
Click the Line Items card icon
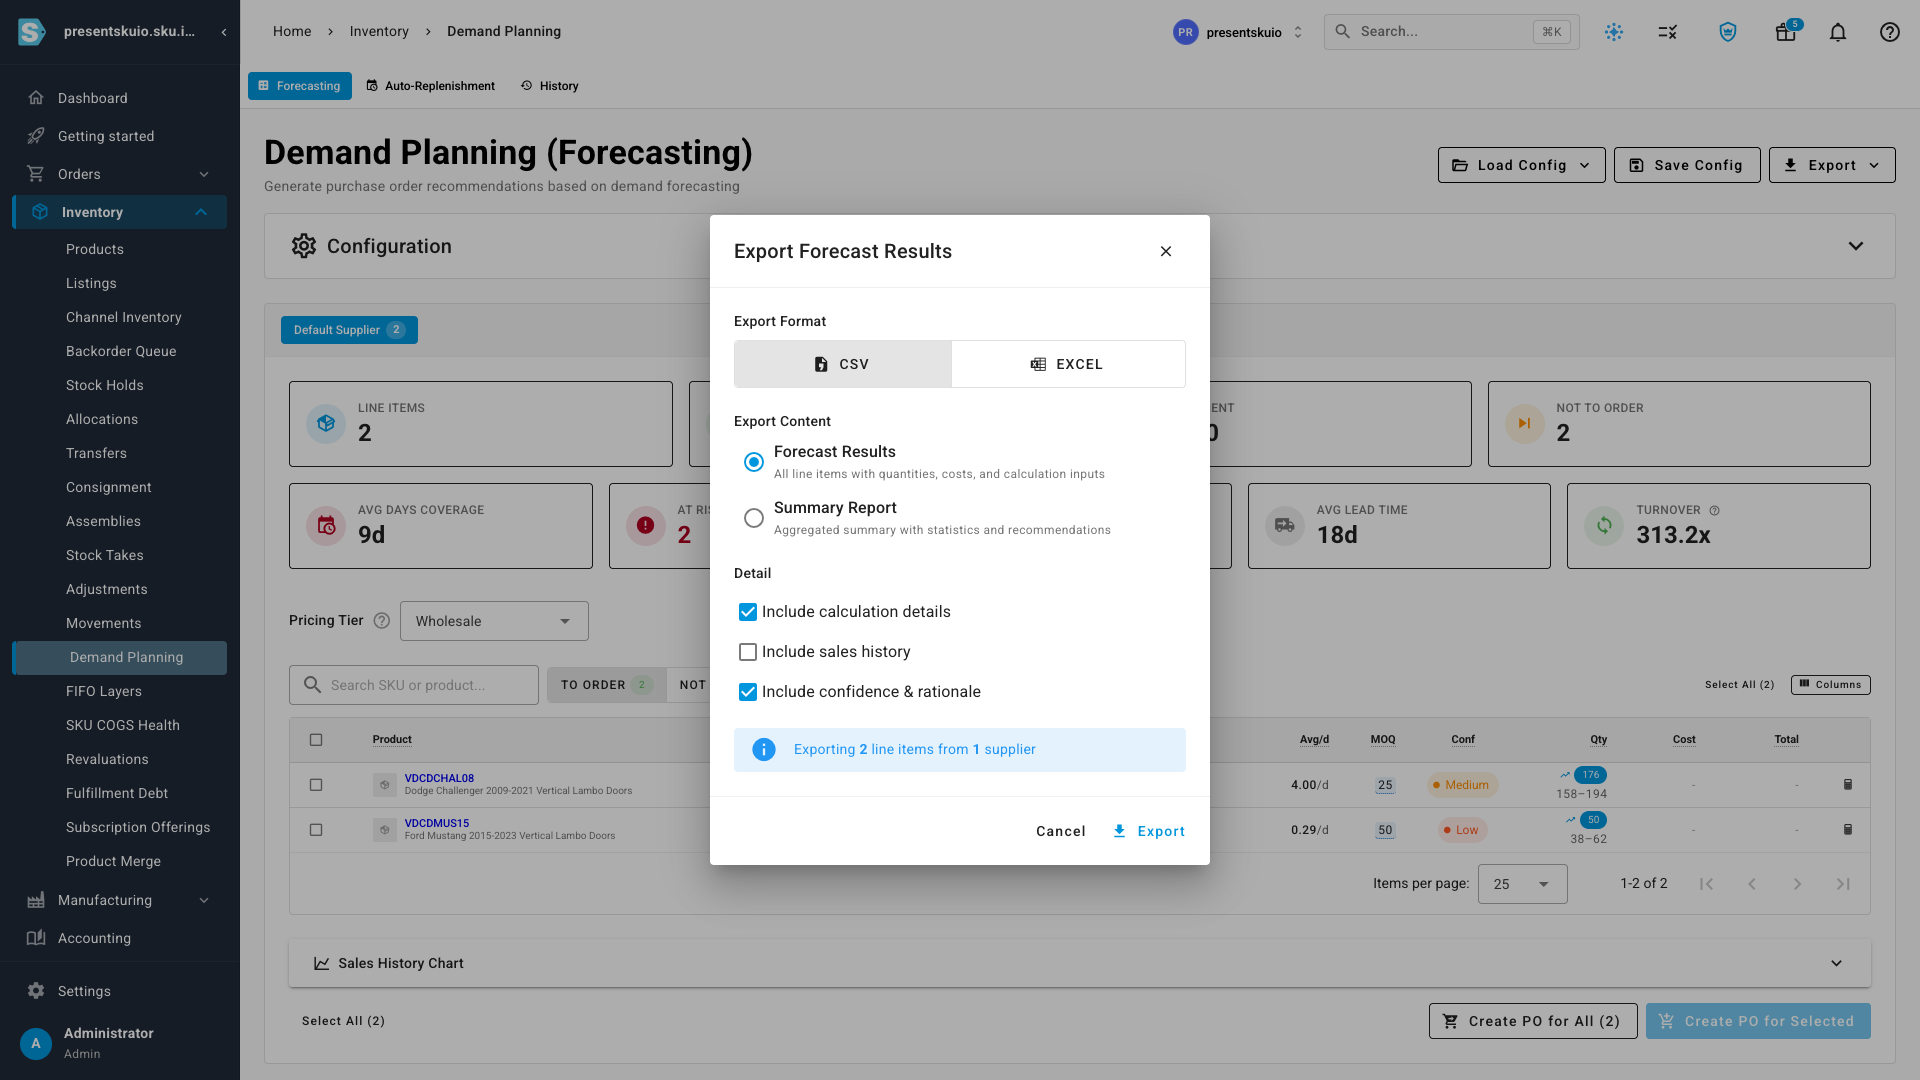[x=326, y=424]
